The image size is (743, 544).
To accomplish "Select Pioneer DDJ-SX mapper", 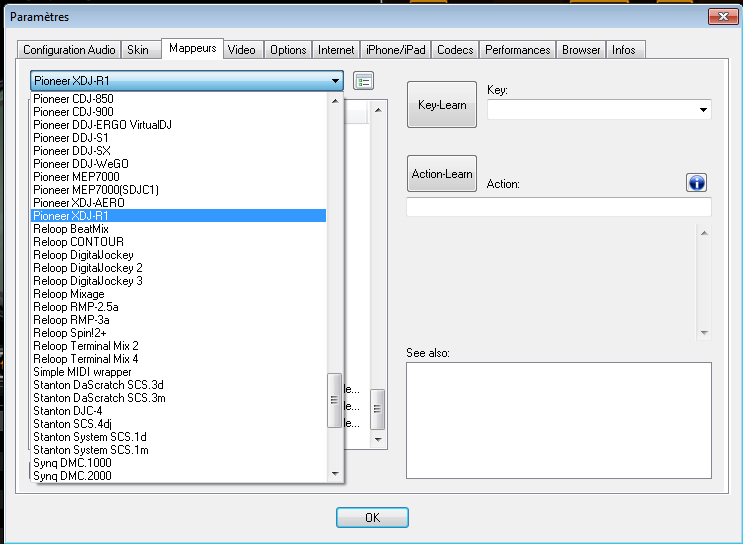I will (74, 150).
